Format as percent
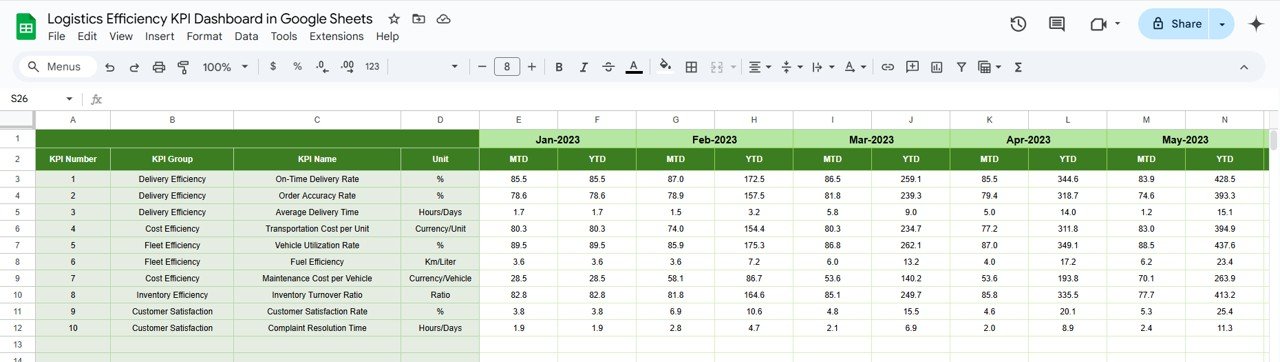 (x=297, y=67)
